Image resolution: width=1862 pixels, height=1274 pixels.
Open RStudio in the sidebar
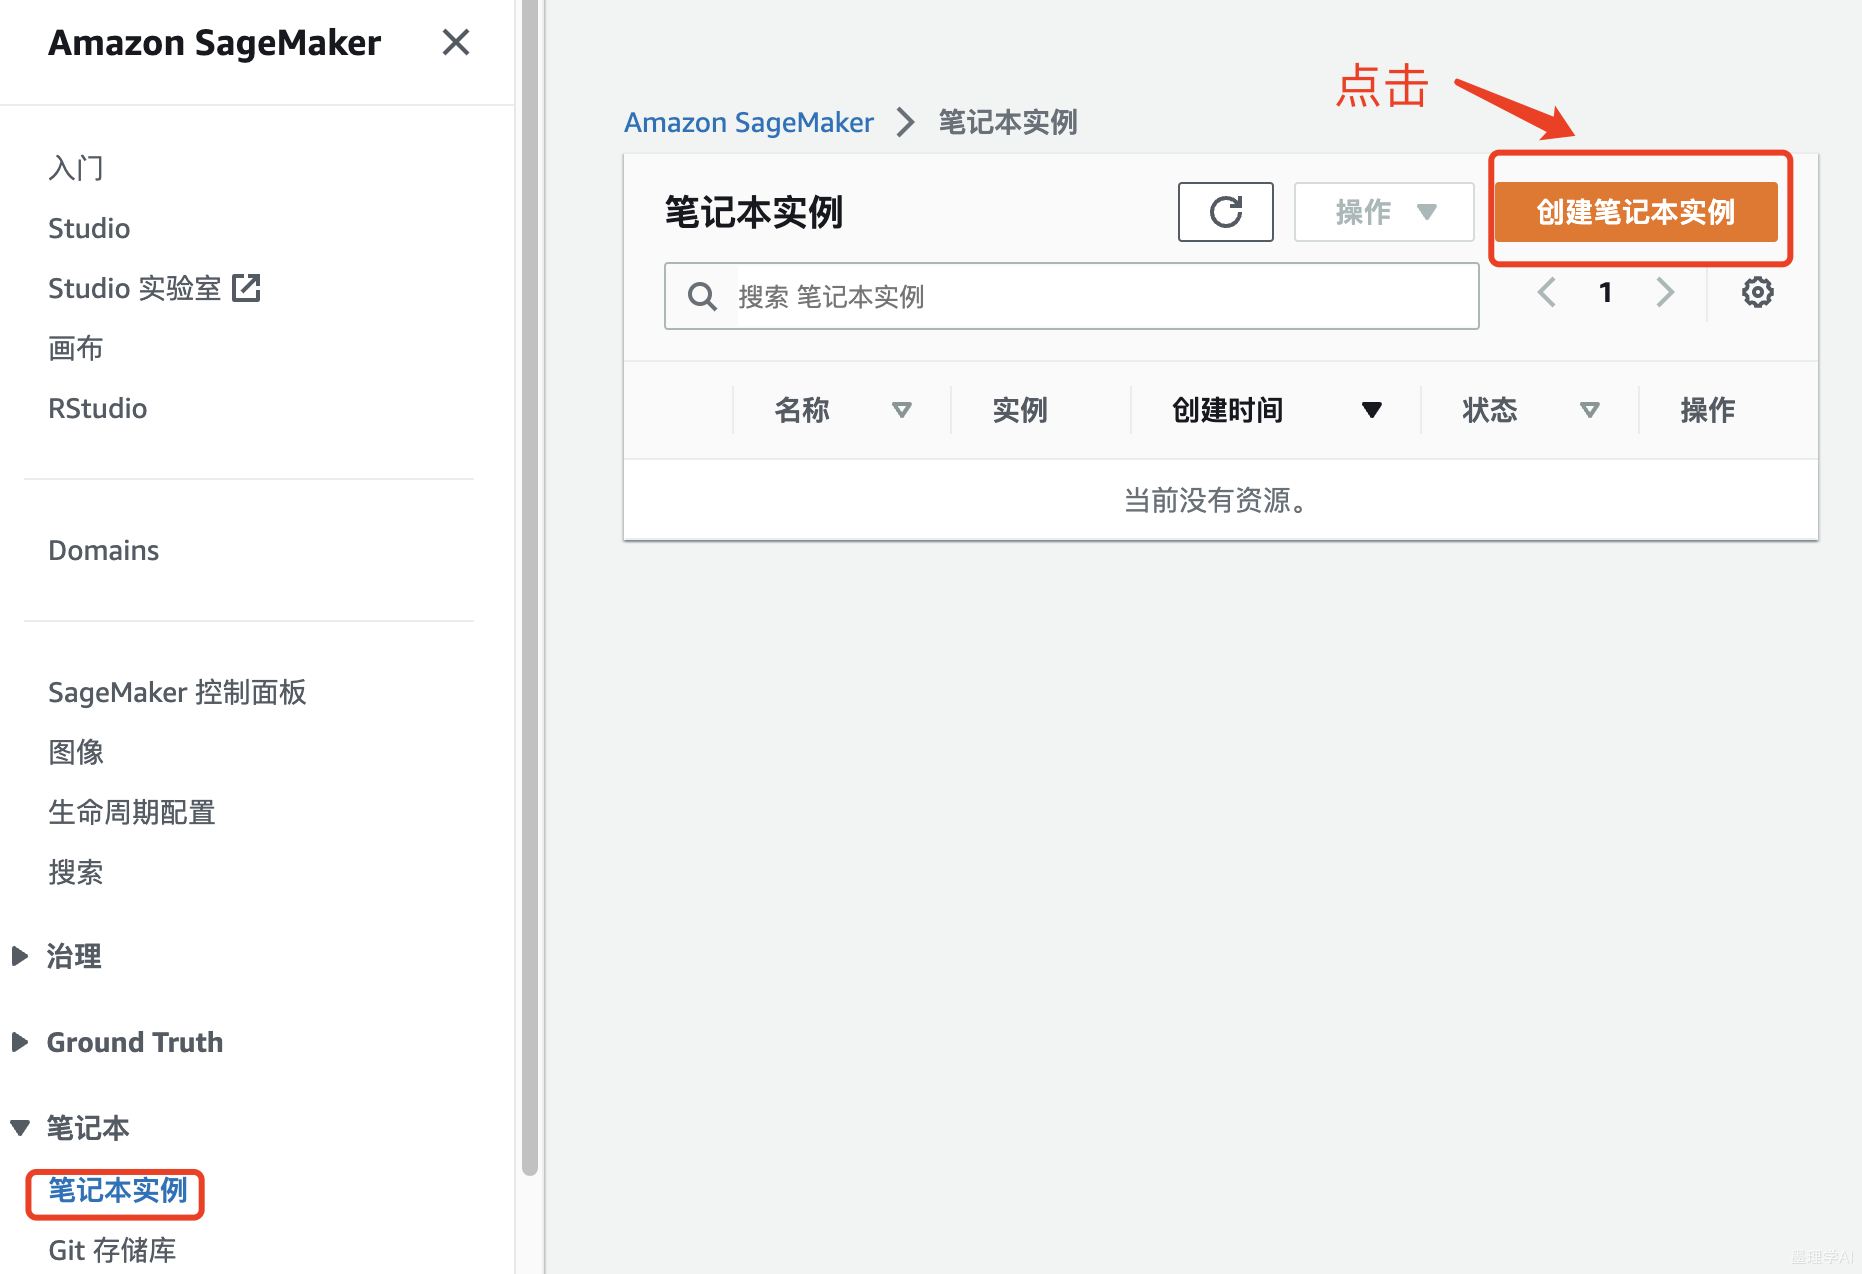click(98, 408)
